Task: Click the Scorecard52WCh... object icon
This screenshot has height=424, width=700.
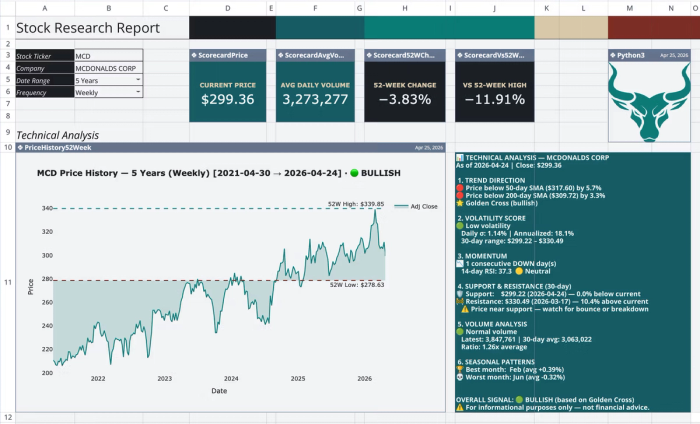Action: tap(369, 55)
